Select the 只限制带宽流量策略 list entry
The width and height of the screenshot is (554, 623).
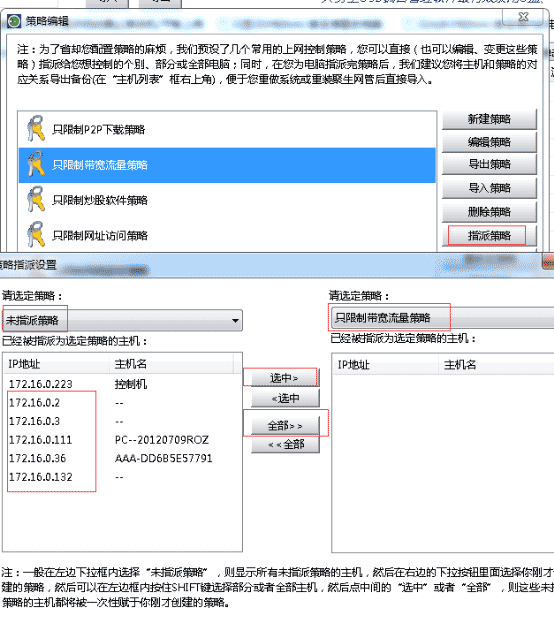coord(227,165)
